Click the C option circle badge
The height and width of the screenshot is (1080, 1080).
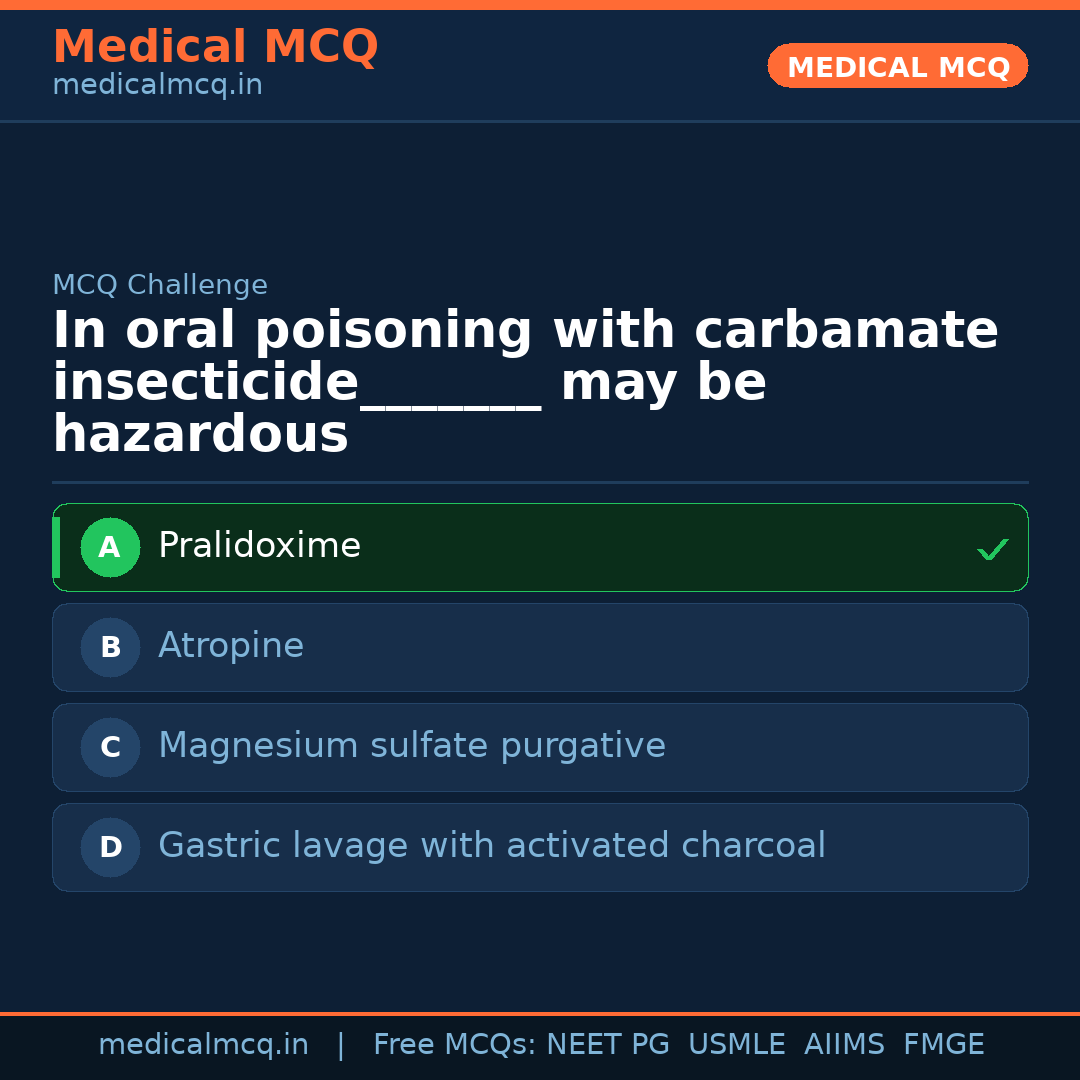(x=110, y=747)
